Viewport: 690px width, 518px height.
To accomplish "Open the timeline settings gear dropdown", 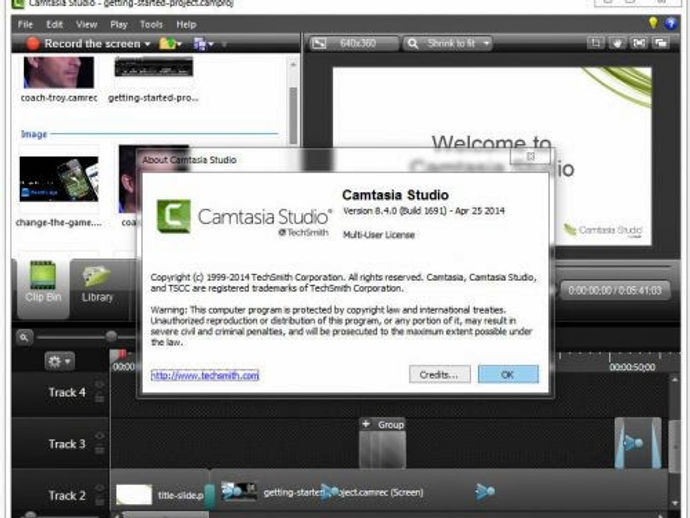I will click(59, 361).
